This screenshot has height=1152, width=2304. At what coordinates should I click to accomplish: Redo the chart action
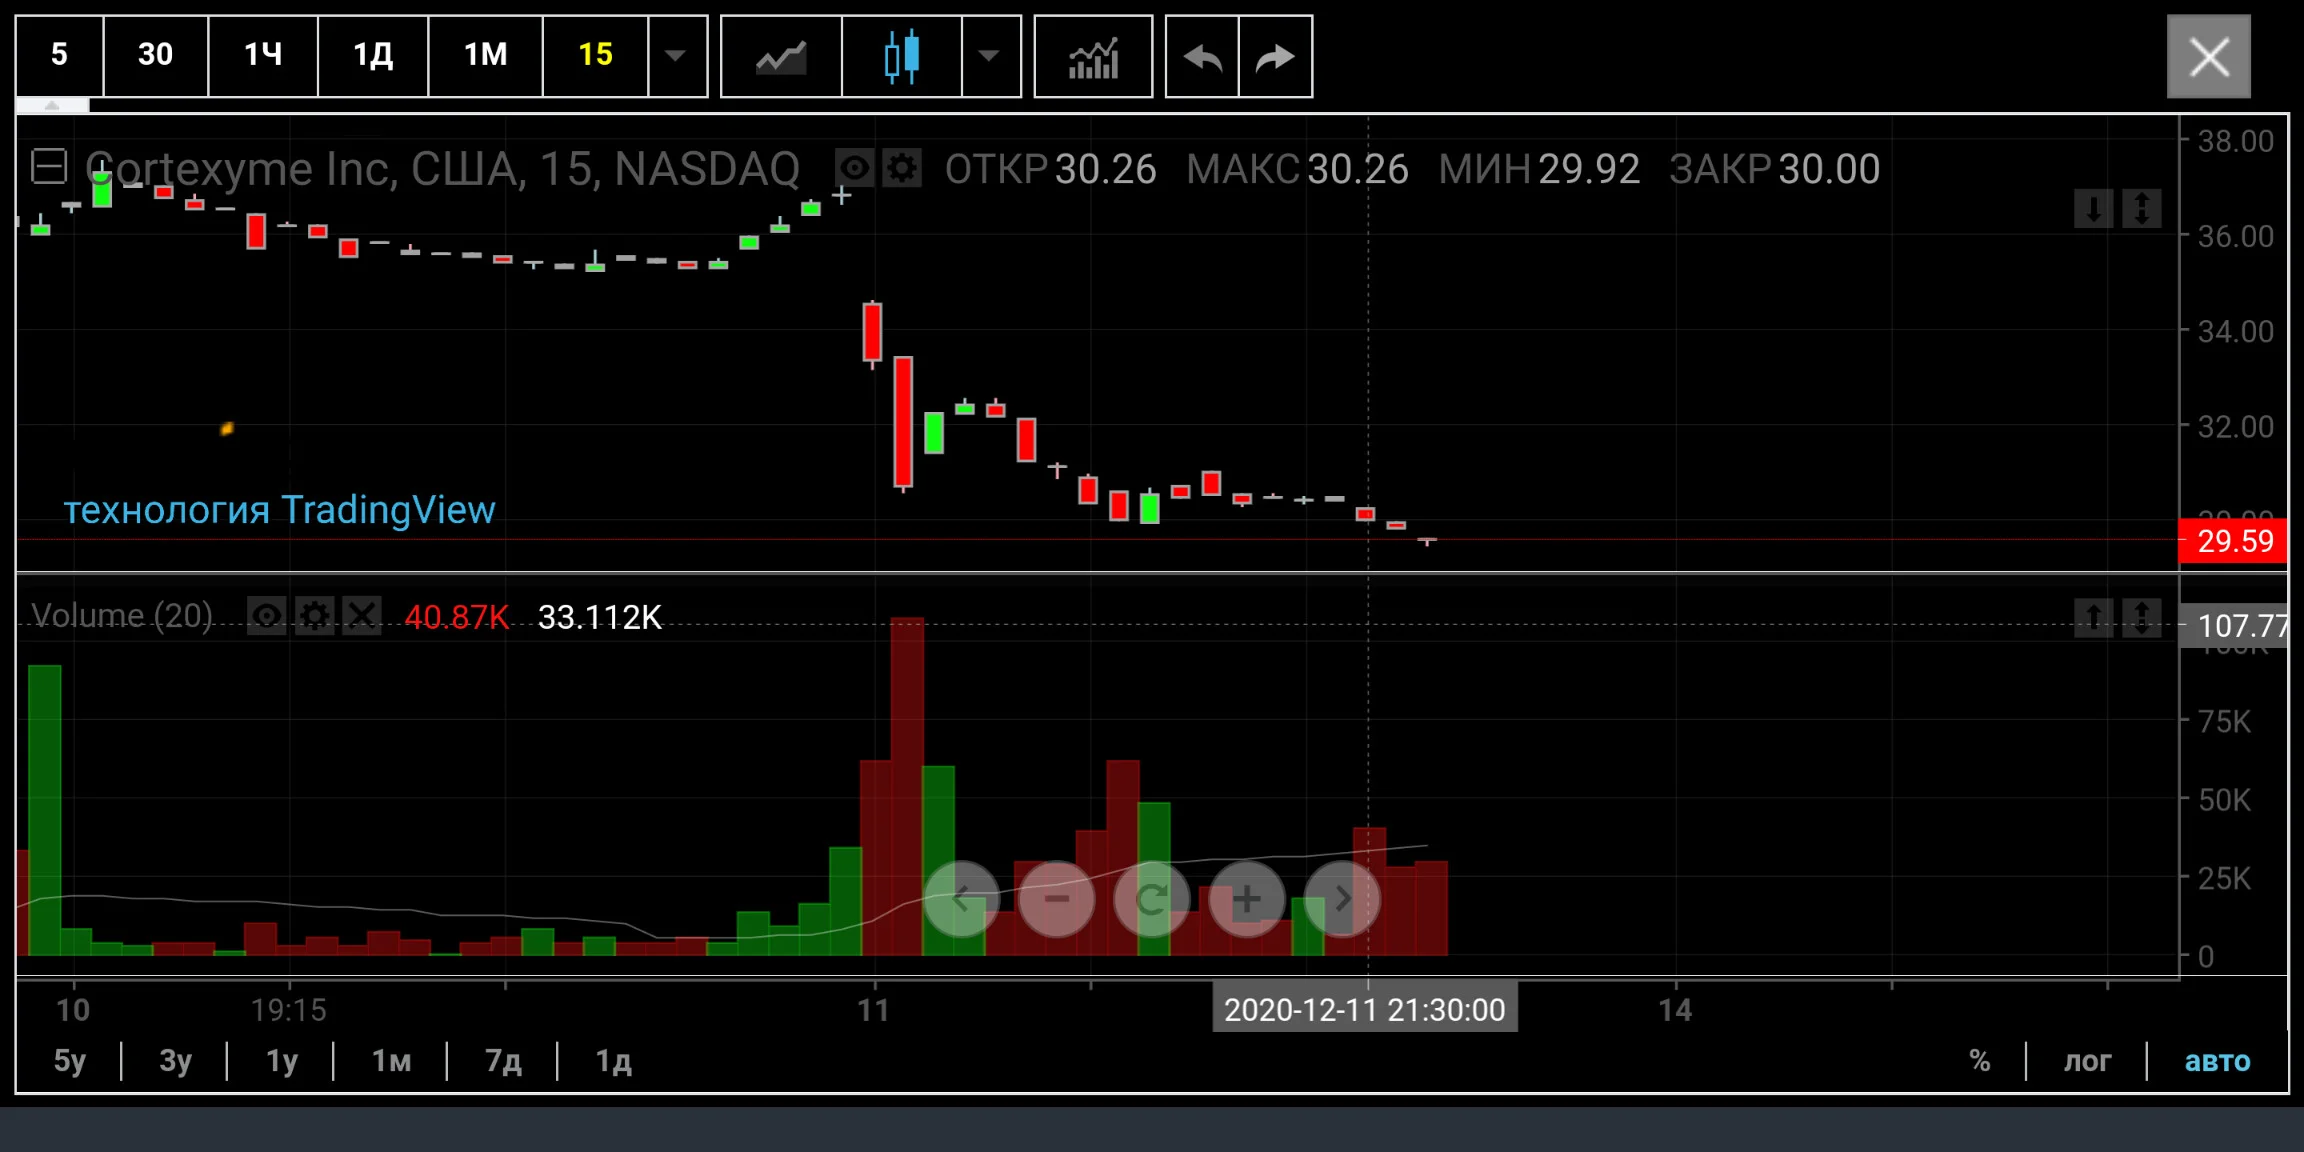click(x=1275, y=56)
